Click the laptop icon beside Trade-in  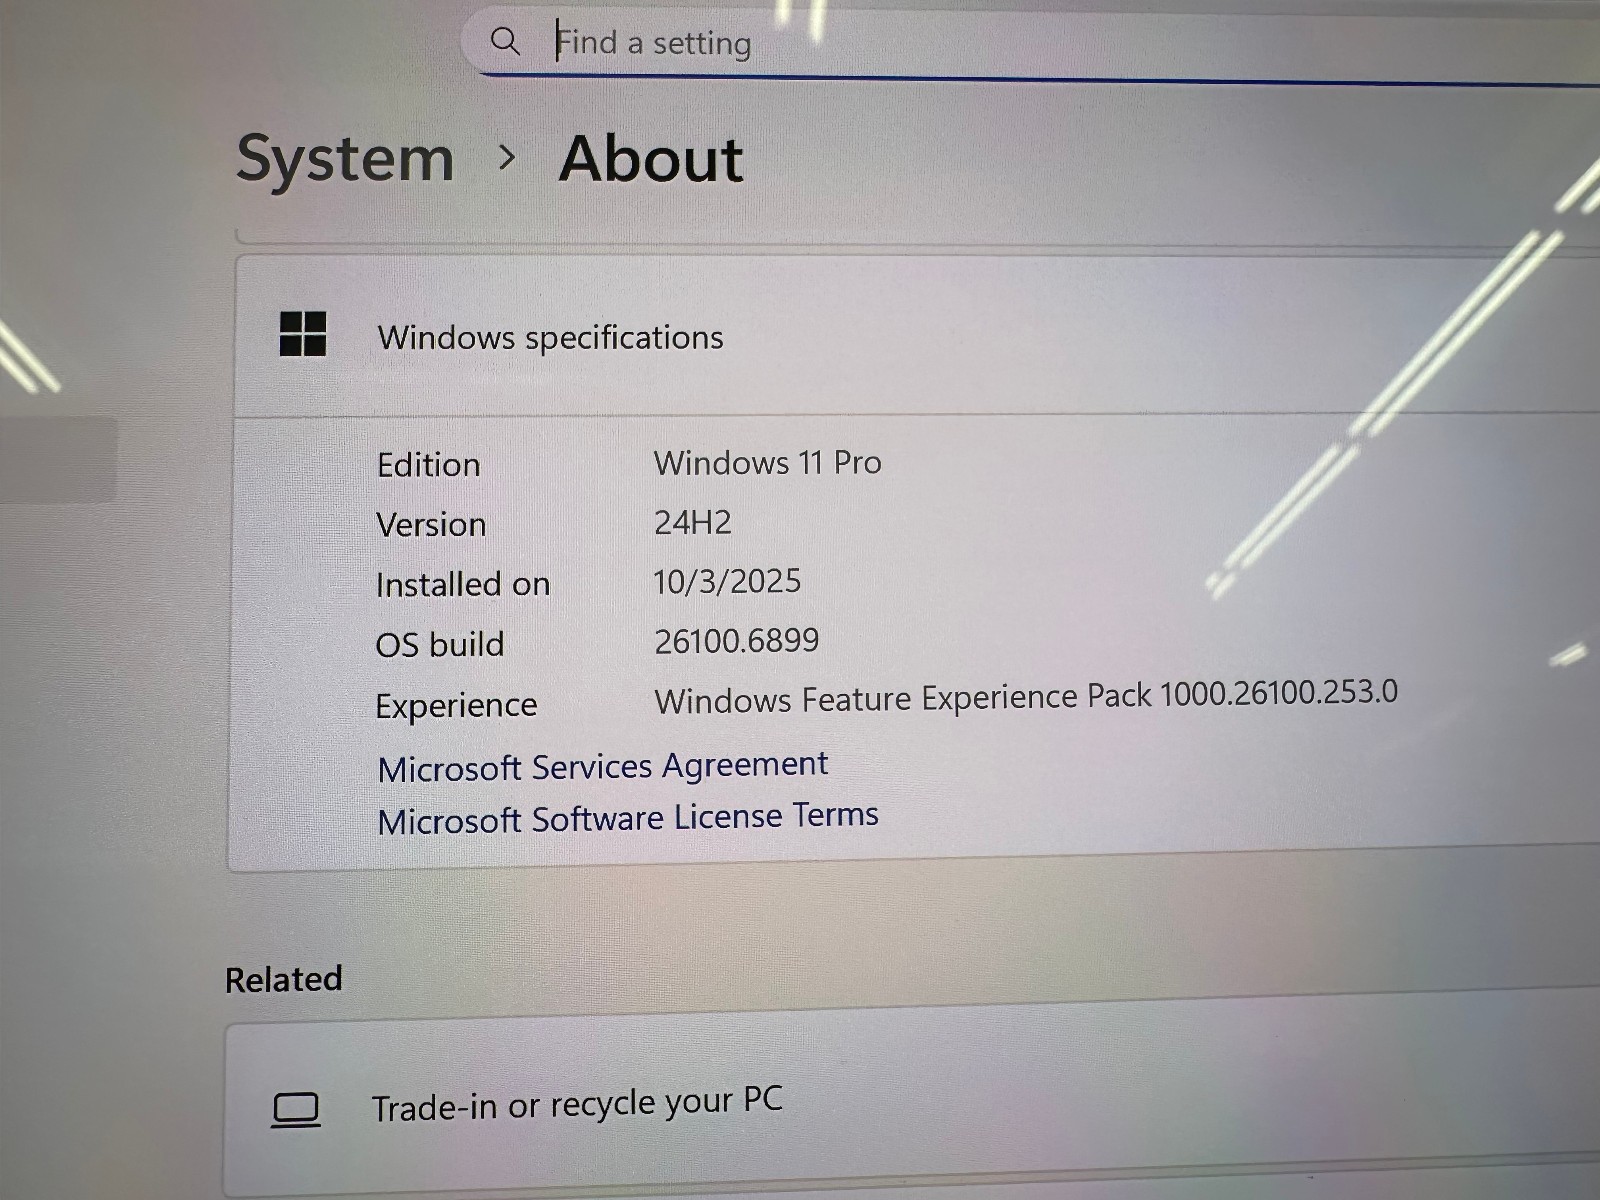[x=296, y=1110]
